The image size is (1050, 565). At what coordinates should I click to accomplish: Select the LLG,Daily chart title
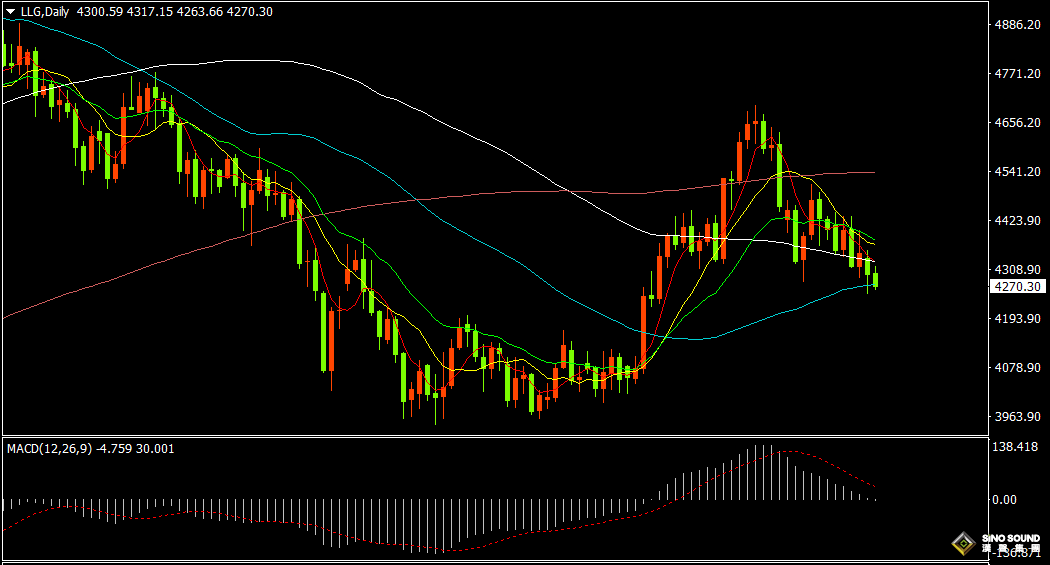(45, 11)
